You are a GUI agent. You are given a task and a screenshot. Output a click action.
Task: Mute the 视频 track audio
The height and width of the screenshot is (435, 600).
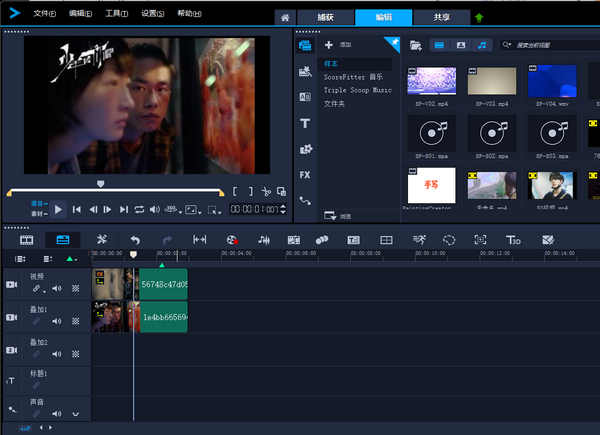(x=57, y=289)
